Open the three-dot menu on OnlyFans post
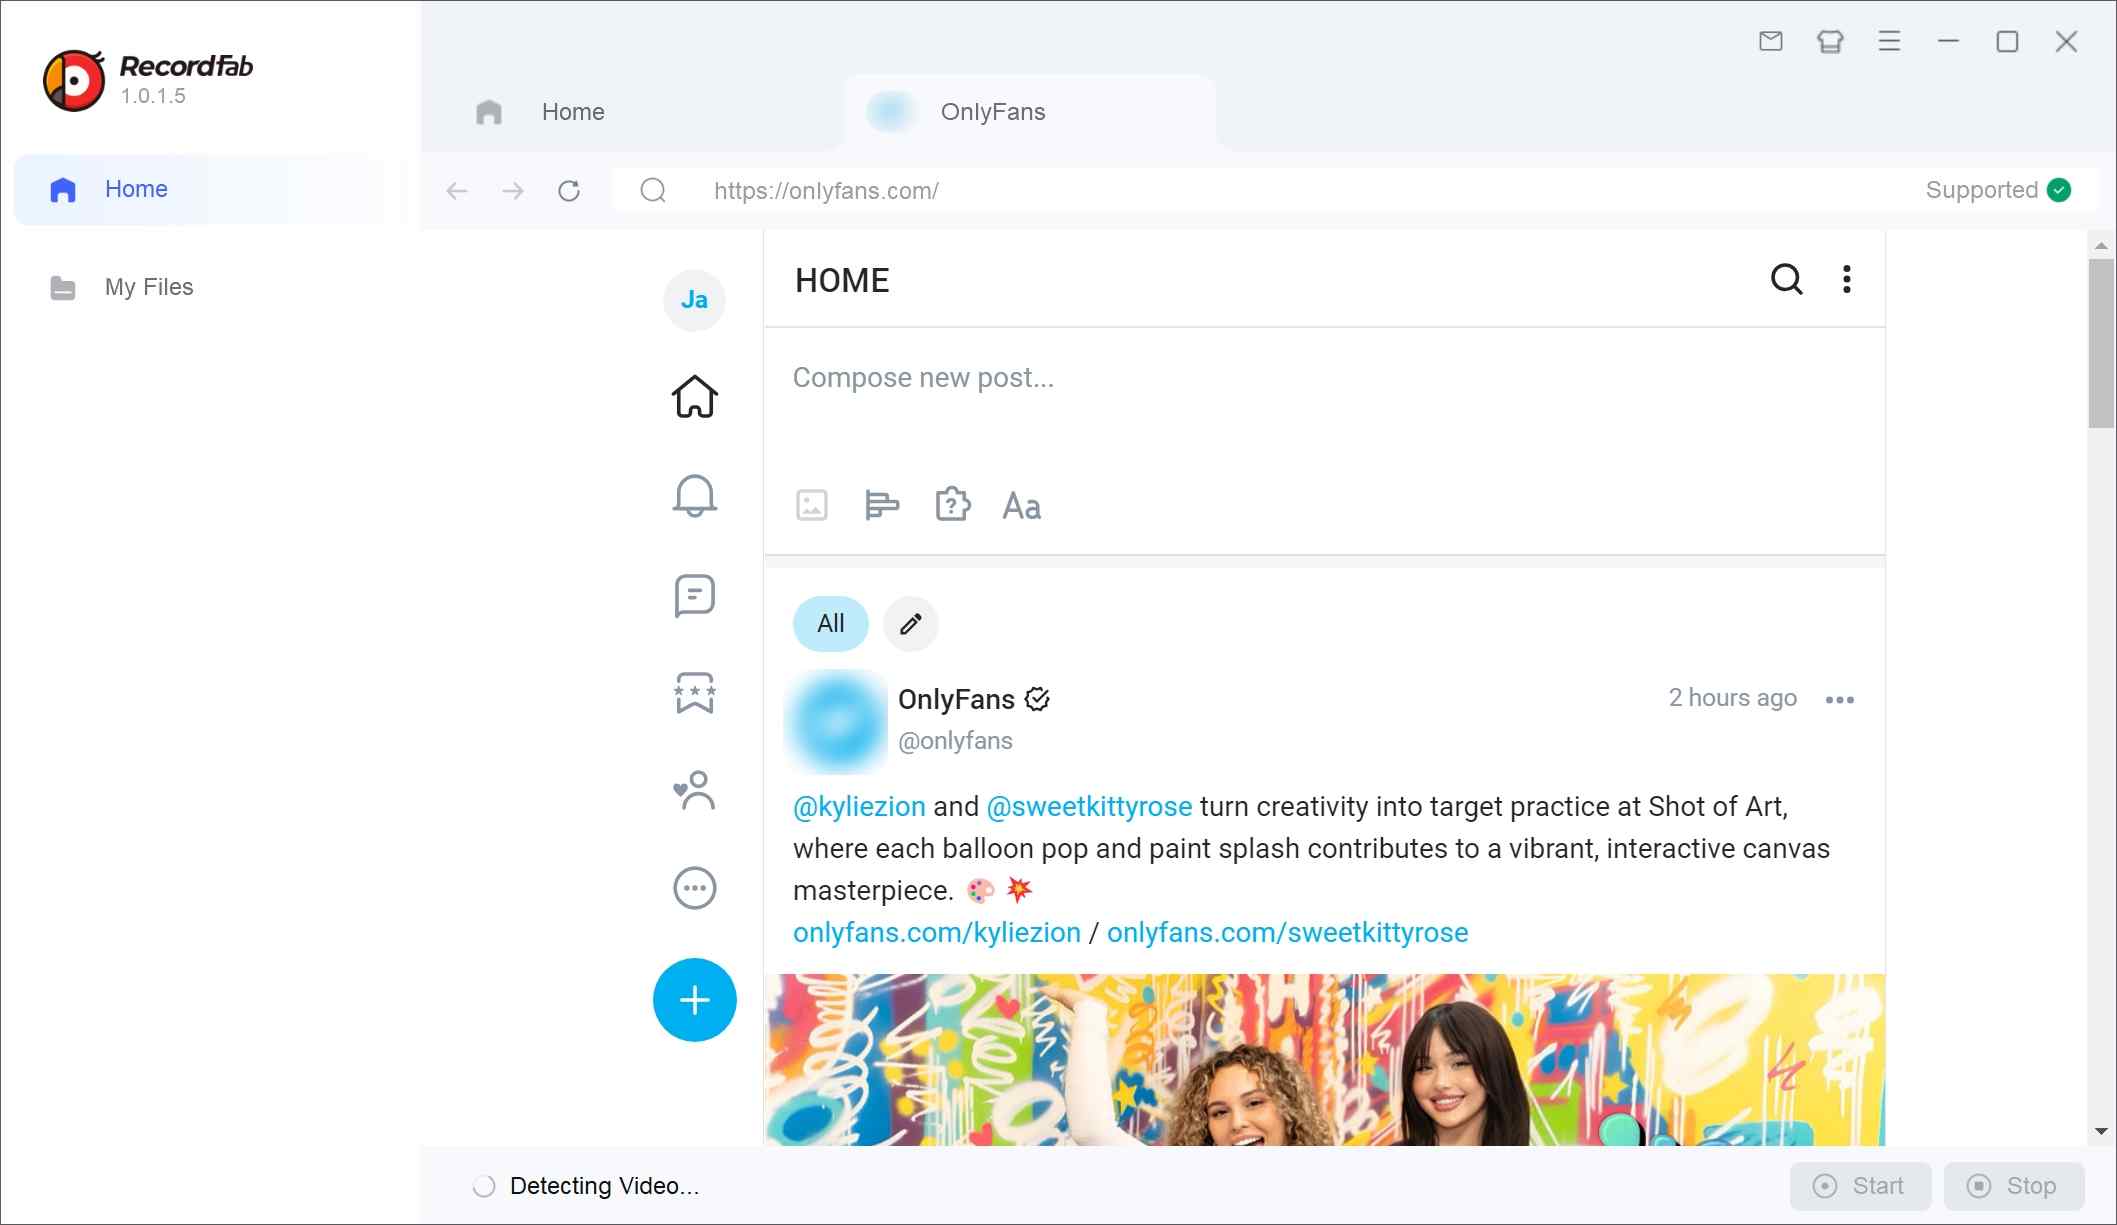 pyautogui.click(x=1839, y=699)
